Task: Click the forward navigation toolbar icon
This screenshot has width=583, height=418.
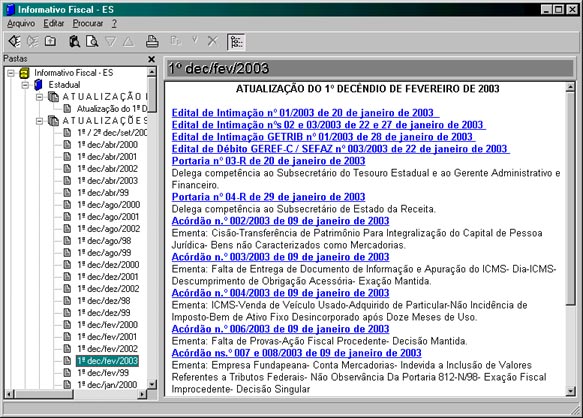Action: [x=32, y=41]
